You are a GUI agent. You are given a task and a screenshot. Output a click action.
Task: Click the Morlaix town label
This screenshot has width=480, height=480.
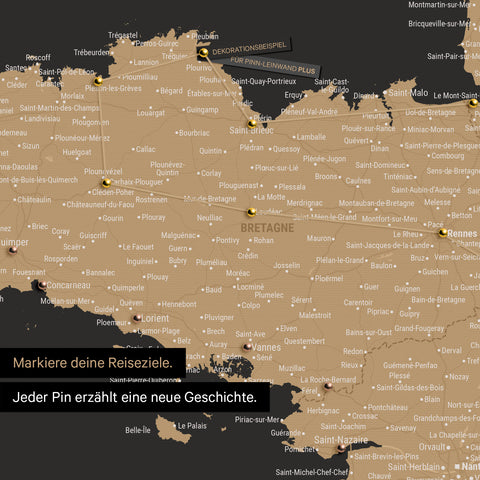[72, 96]
